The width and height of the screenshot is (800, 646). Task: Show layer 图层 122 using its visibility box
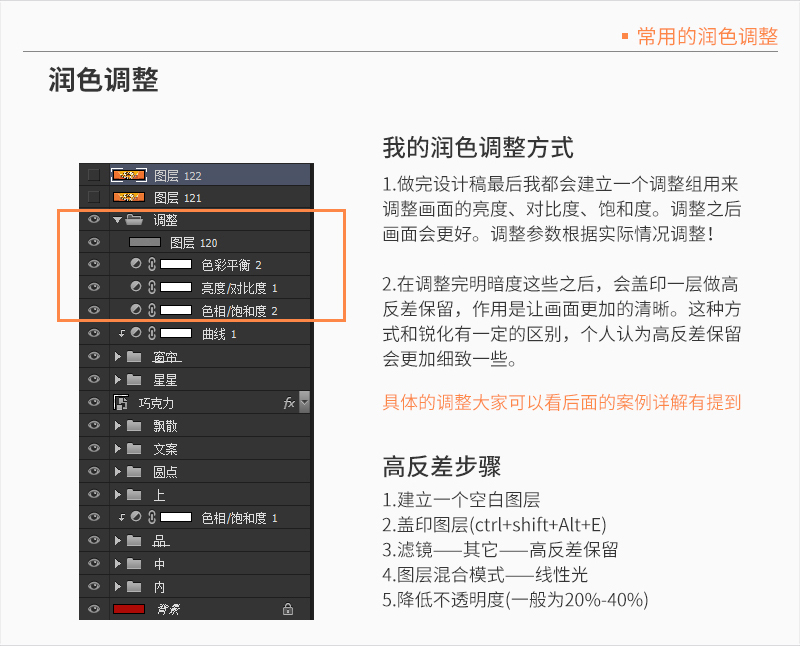[94, 175]
